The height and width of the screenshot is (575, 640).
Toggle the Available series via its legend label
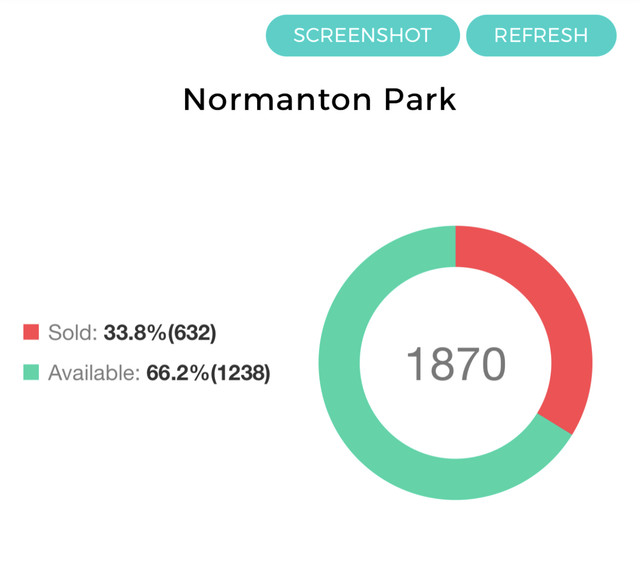[93, 373]
